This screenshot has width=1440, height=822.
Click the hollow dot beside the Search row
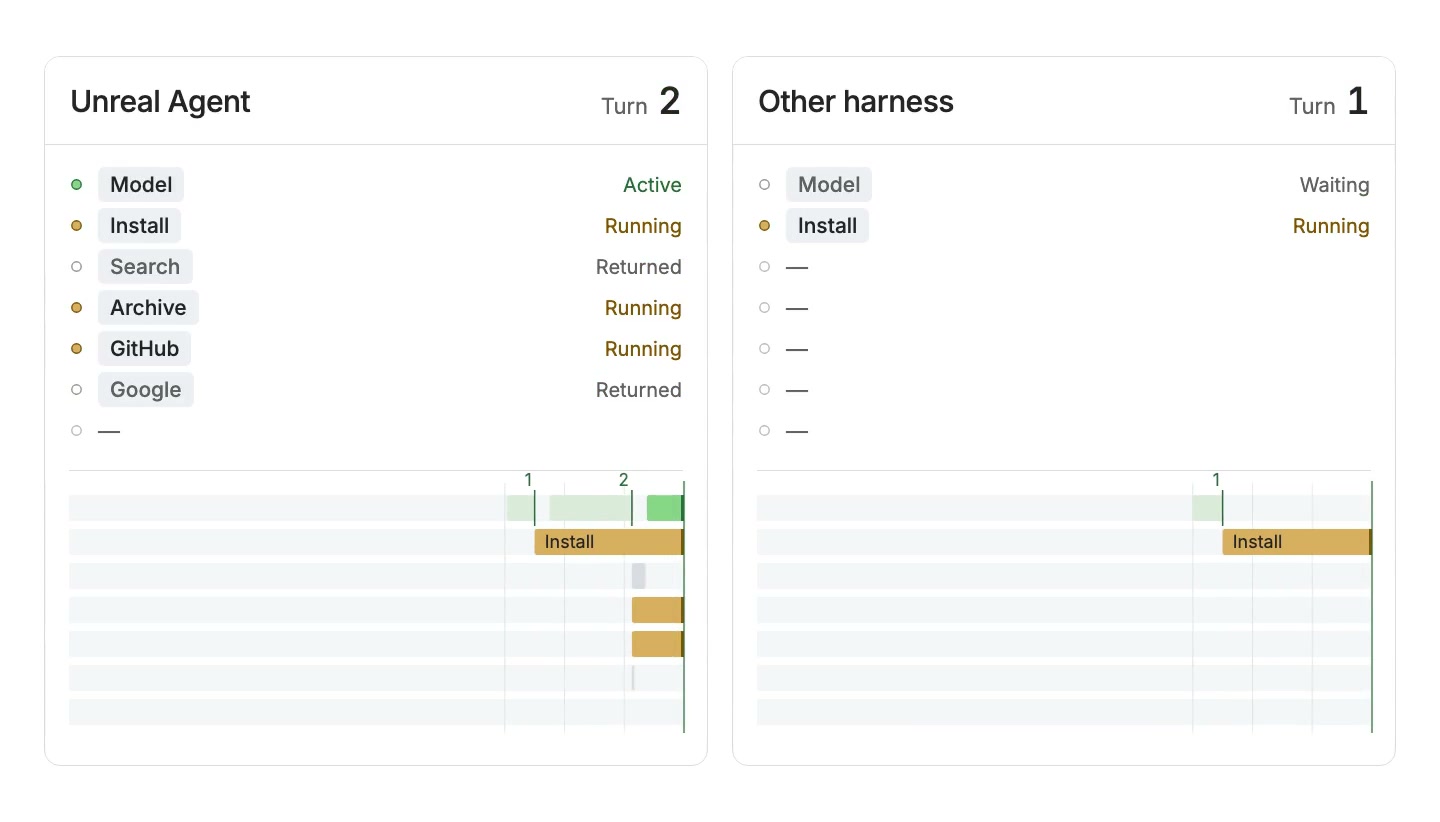pos(76,267)
